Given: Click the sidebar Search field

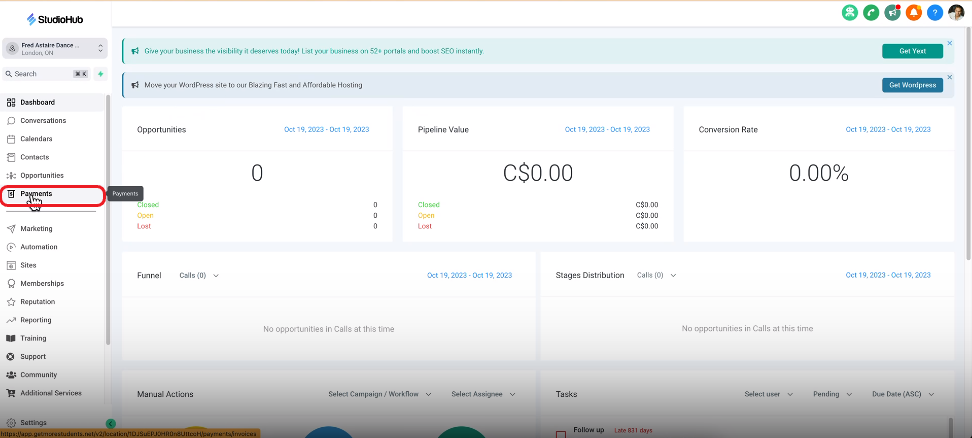Looking at the screenshot, I should click(46, 74).
